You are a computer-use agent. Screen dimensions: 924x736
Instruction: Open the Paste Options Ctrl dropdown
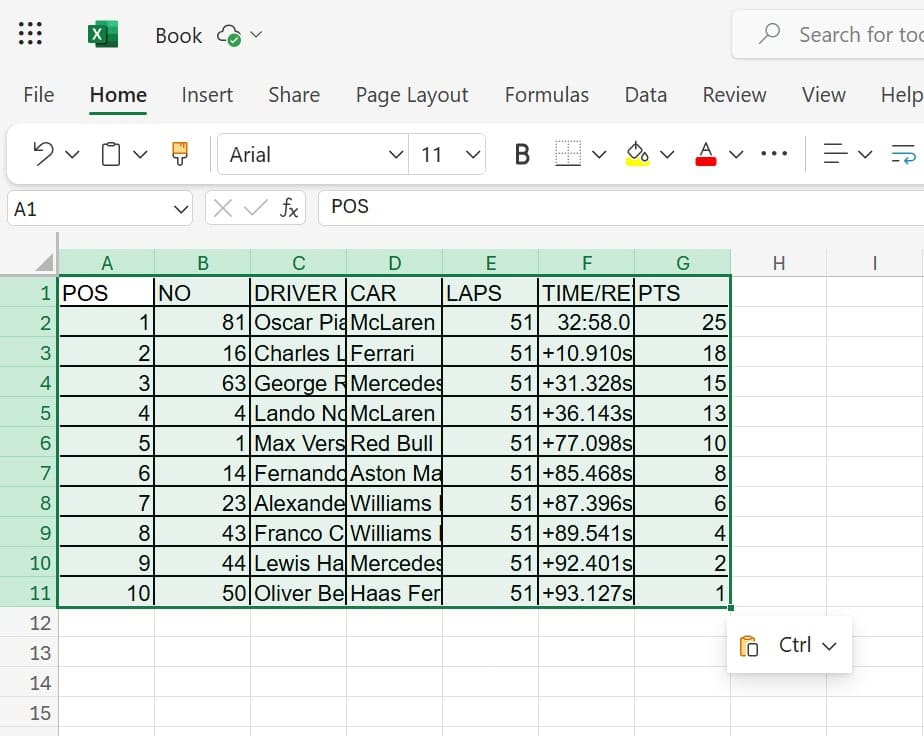click(x=789, y=645)
